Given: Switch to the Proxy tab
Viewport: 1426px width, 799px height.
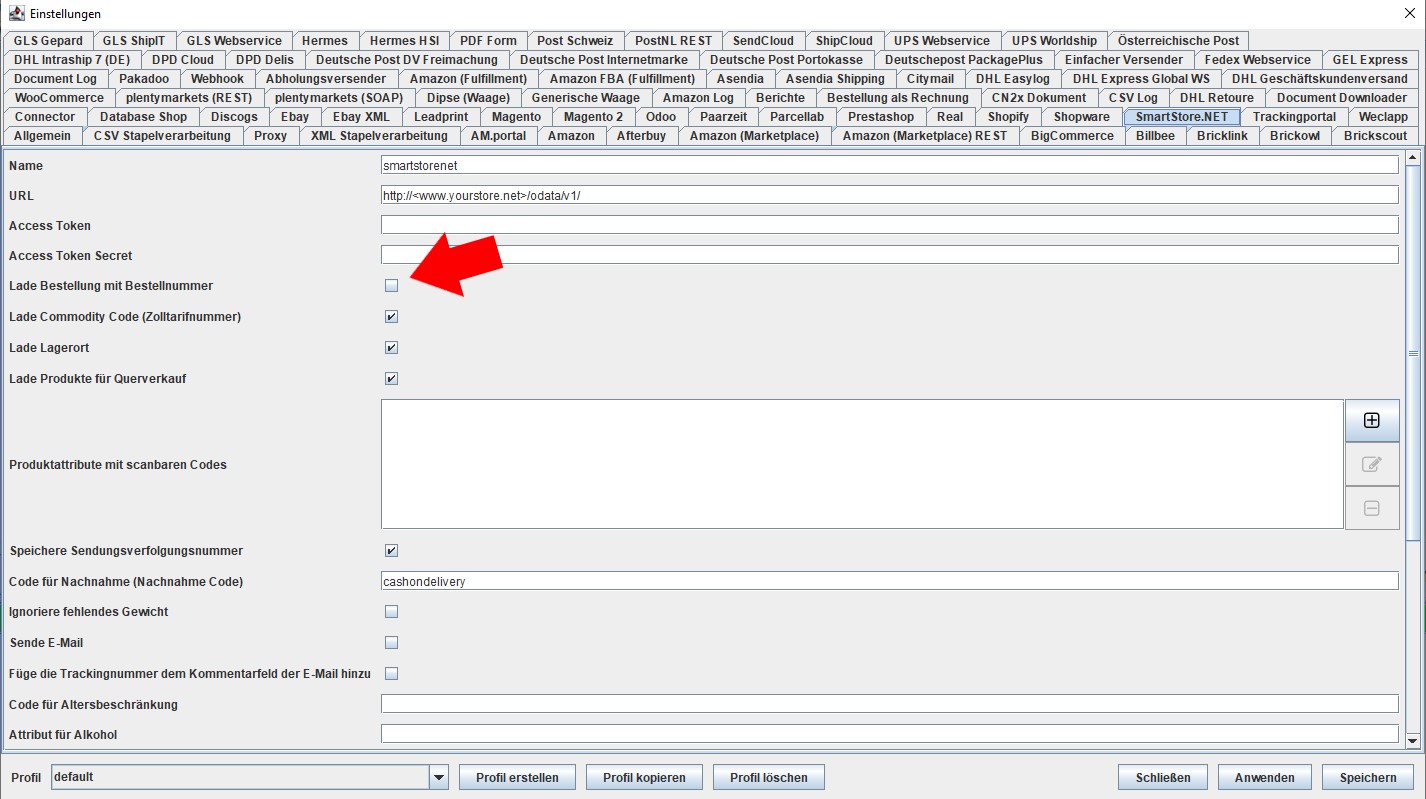Looking at the screenshot, I should coord(270,136).
